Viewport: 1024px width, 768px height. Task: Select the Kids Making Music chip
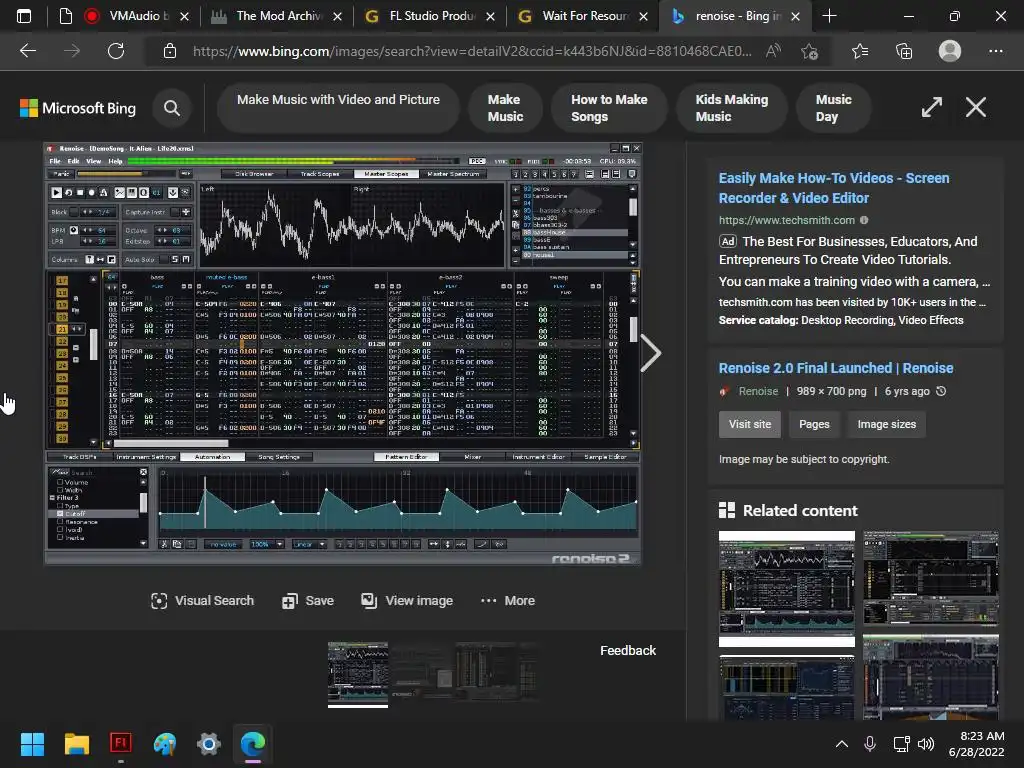pos(731,108)
